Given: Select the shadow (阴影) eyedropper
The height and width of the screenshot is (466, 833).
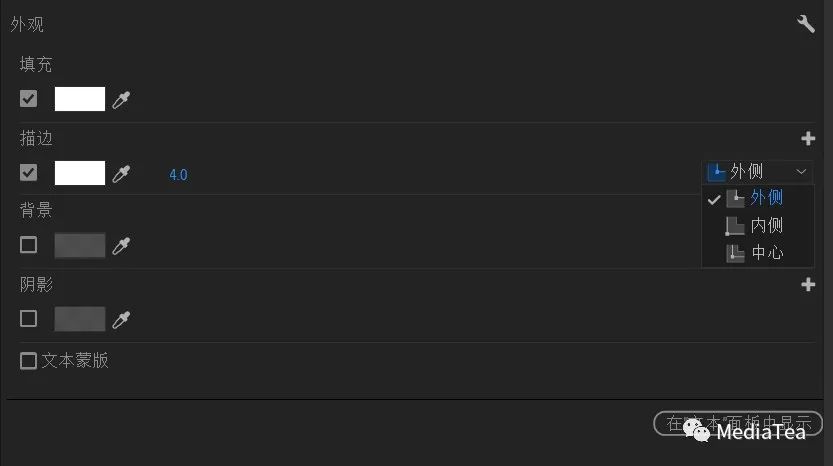Looking at the screenshot, I should point(121,319).
